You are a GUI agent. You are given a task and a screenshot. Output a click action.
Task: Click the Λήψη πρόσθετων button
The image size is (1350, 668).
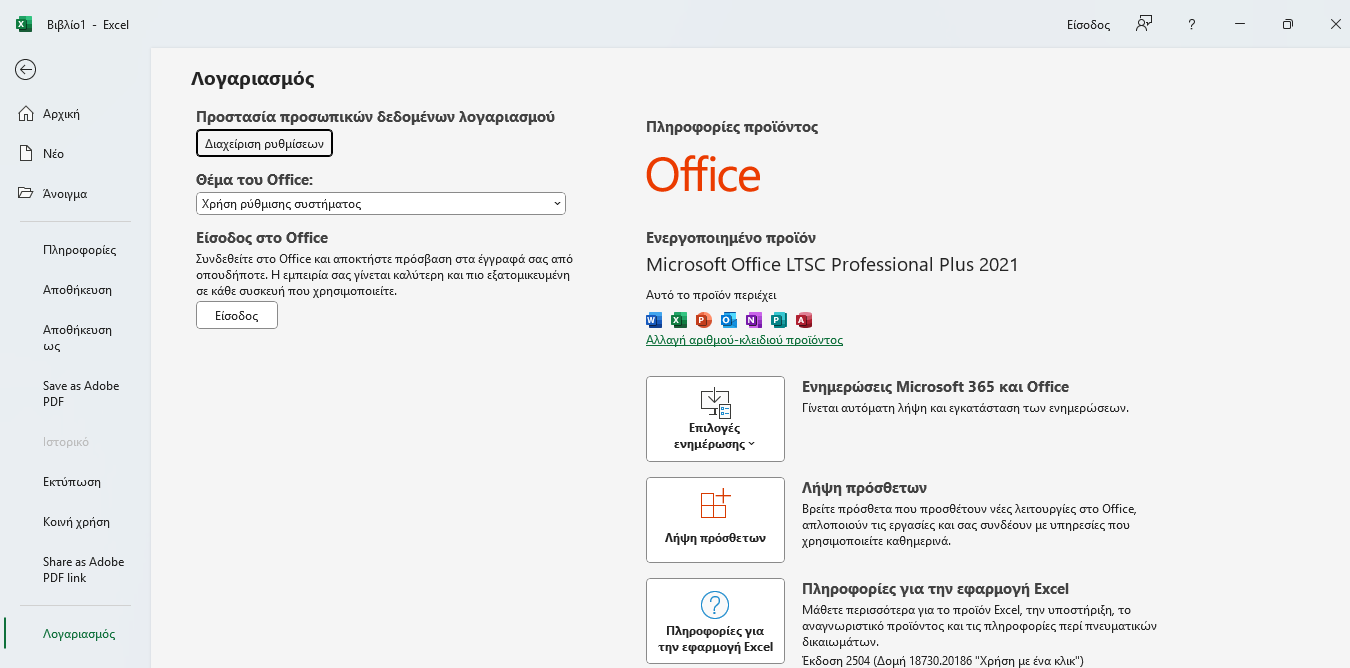click(715, 520)
